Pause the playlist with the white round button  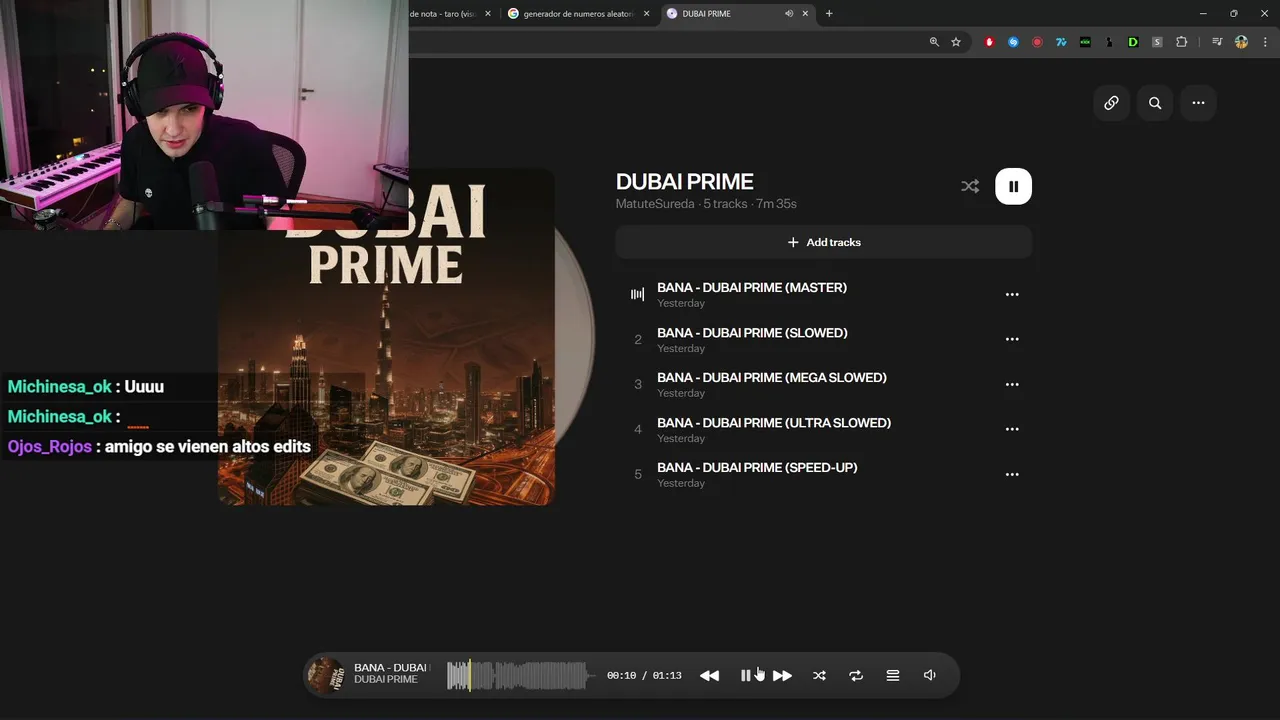point(1013,186)
